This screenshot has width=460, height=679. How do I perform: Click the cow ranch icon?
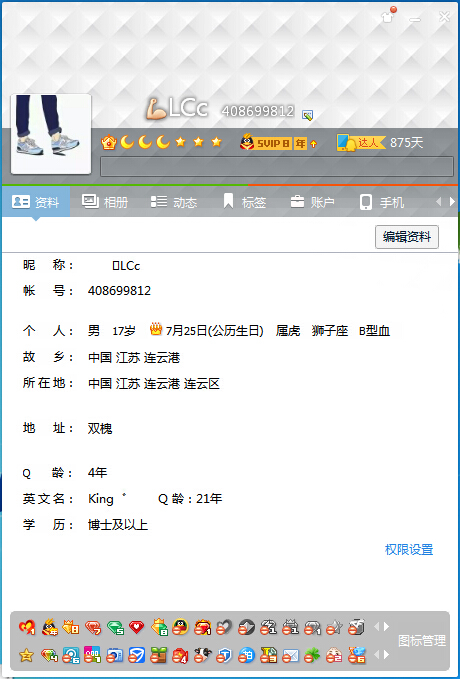coord(202,656)
